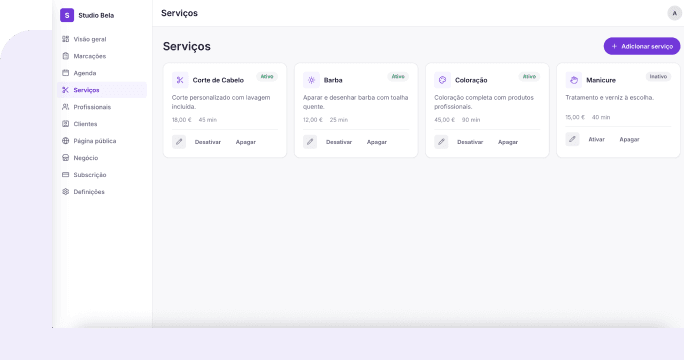Click the Coloração card title
The image size is (684, 360).
(x=471, y=80)
